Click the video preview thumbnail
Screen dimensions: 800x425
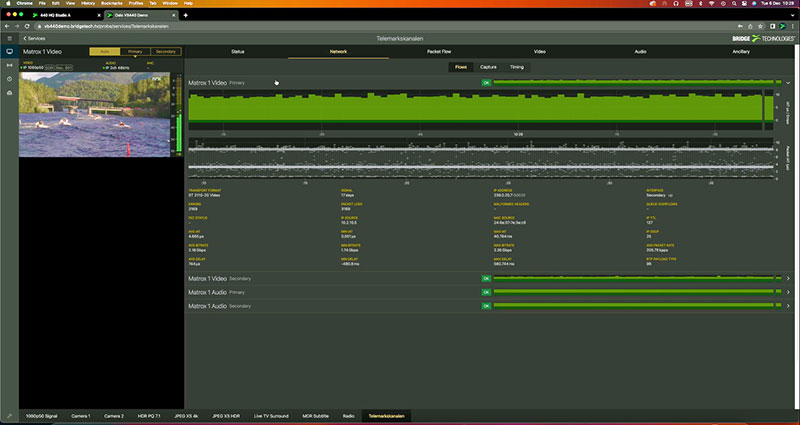95,115
